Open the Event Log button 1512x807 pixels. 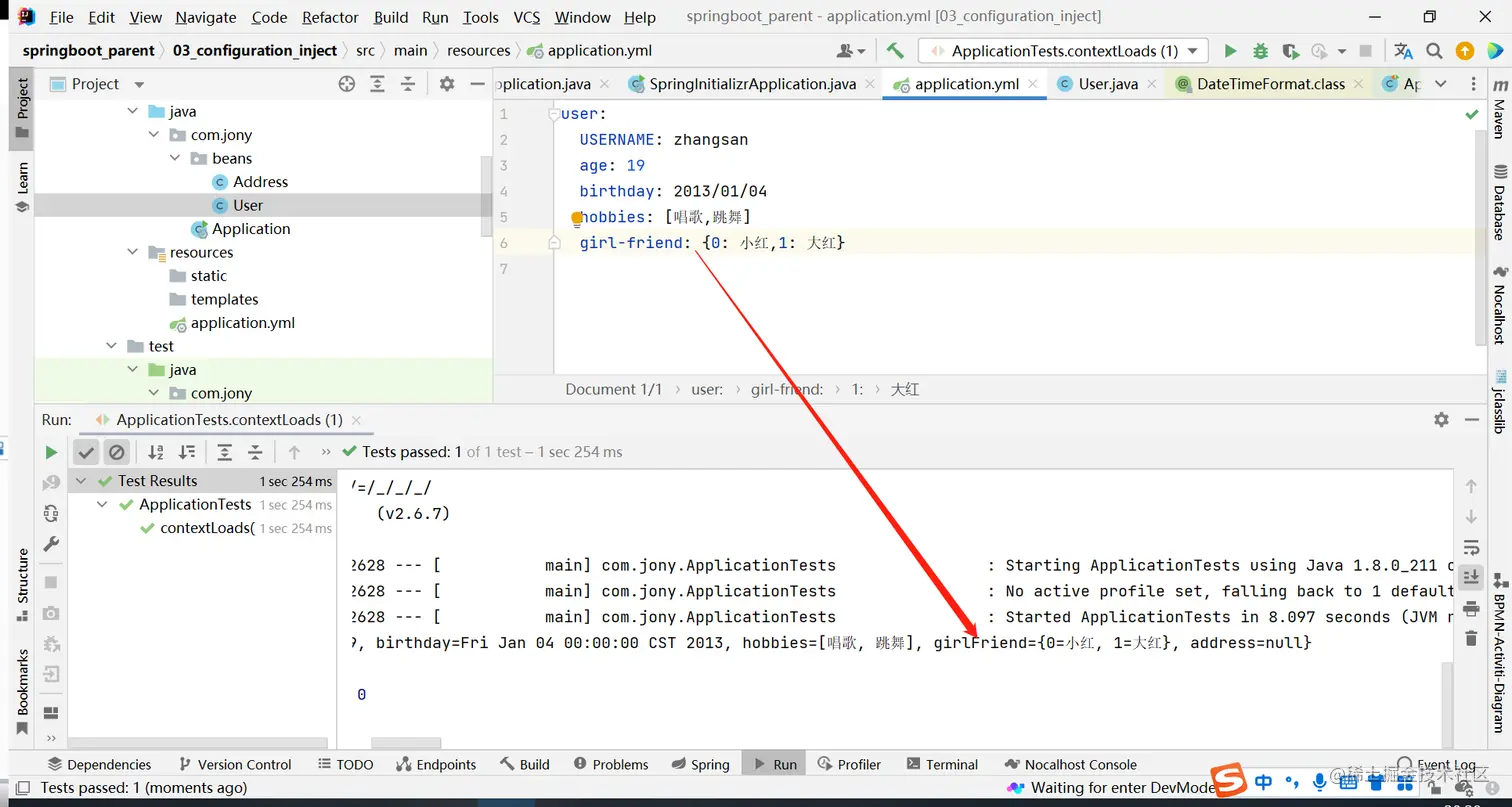coord(1436,764)
